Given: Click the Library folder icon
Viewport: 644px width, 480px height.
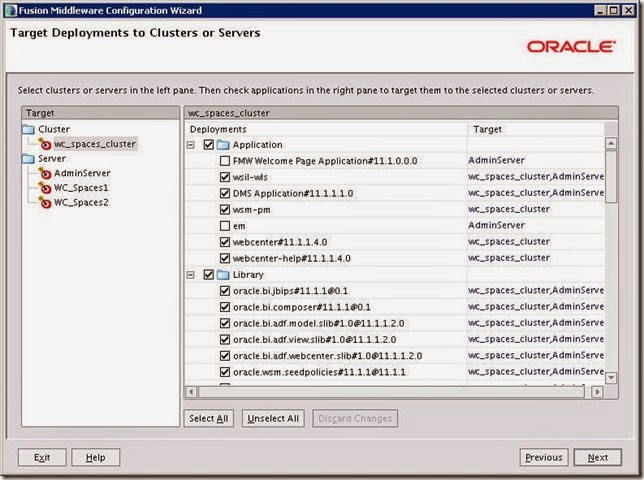Looking at the screenshot, I should (x=223, y=275).
